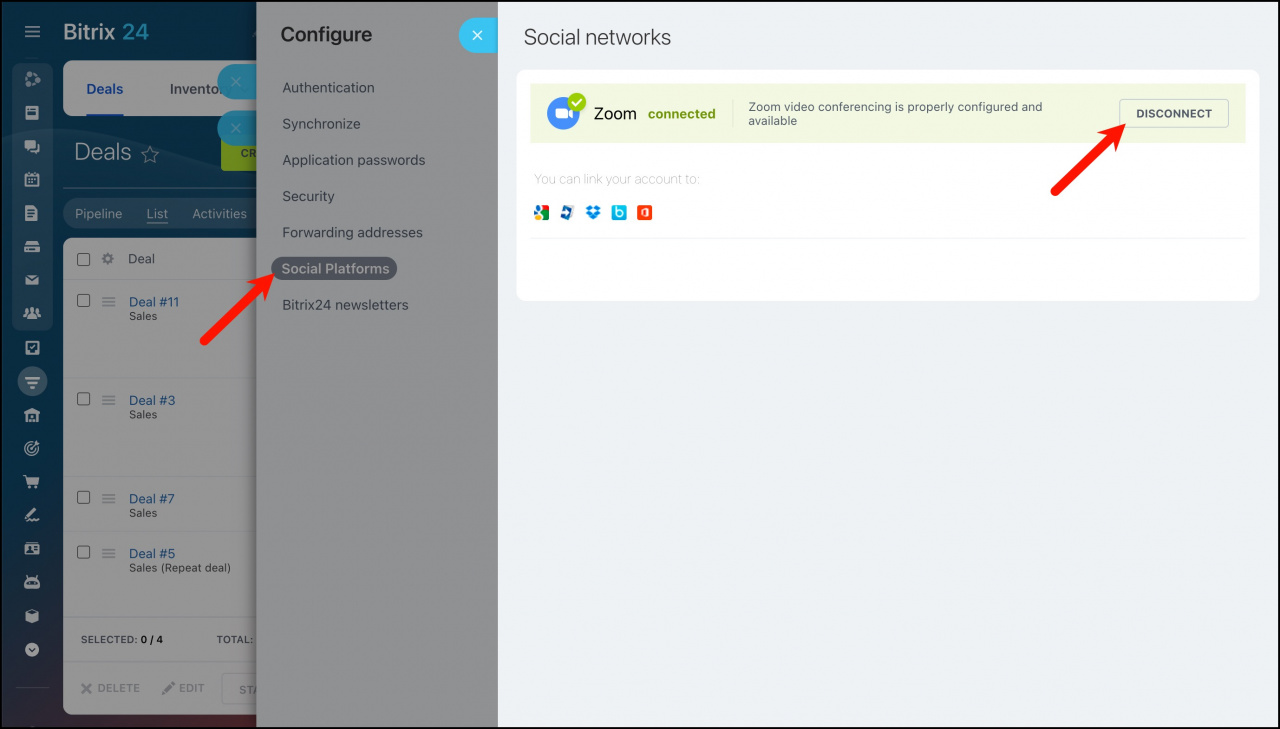Open Application passwords section
This screenshot has height=729, width=1280.
tap(353, 160)
